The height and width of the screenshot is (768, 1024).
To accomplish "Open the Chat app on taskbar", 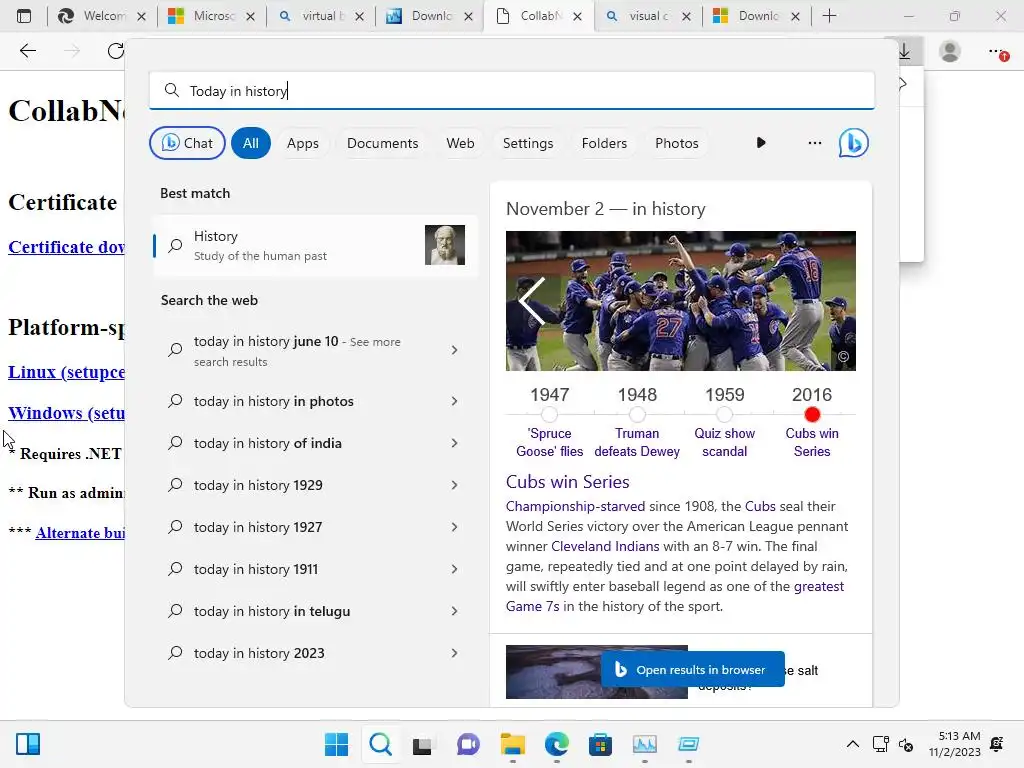I will (x=468, y=744).
